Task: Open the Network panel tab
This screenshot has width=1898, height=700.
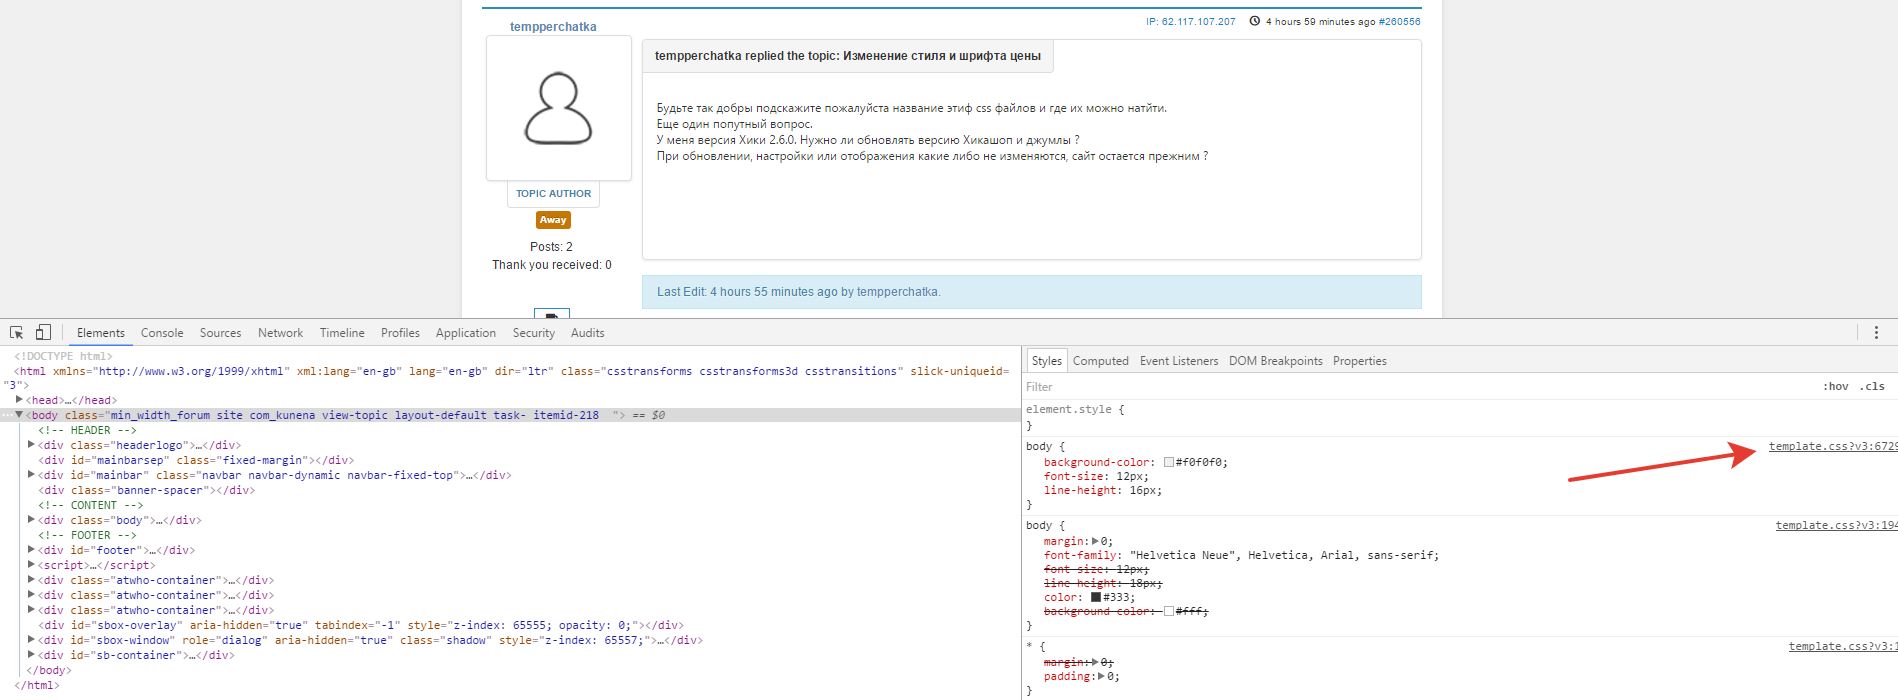Action: click(x=280, y=333)
